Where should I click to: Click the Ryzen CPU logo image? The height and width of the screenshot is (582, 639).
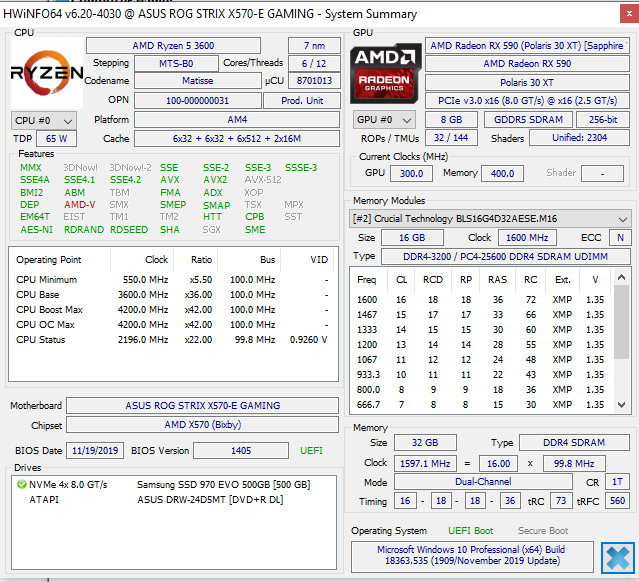(x=47, y=73)
